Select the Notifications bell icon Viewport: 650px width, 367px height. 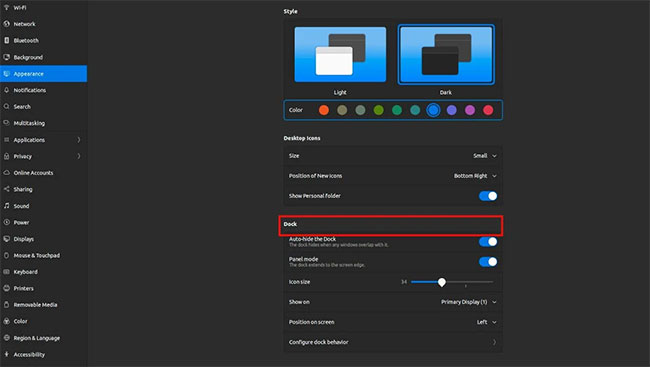pyautogui.click(x=7, y=90)
